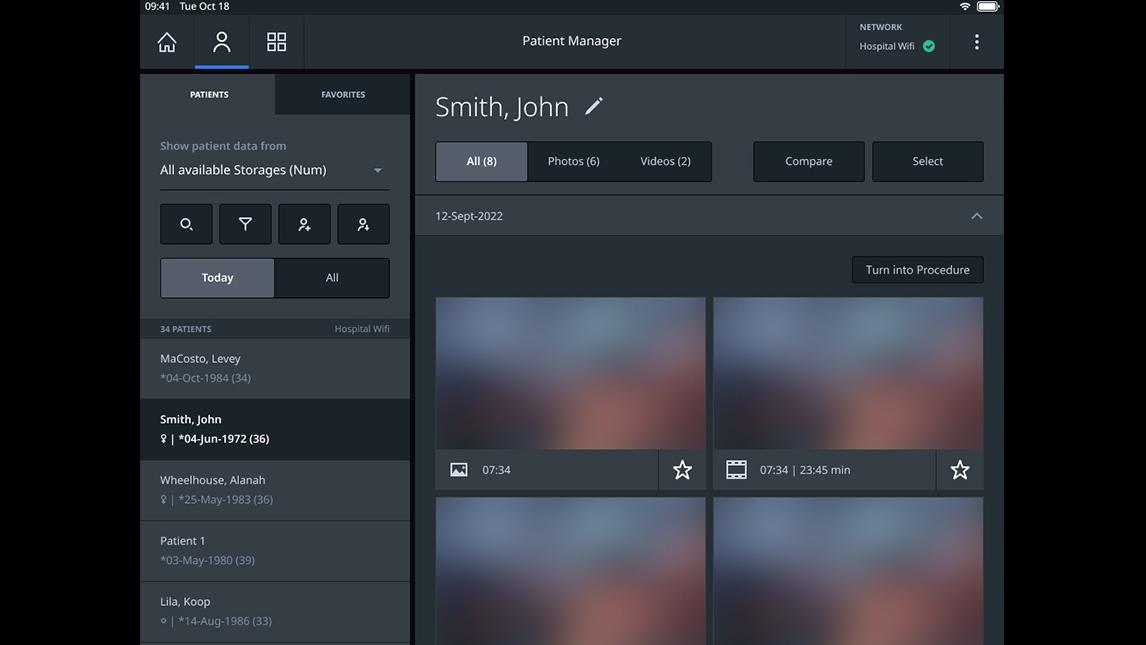The image size is (1146, 645).
Task: Select patient MaCosto, Levey
Action: pyautogui.click(x=275, y=368)
